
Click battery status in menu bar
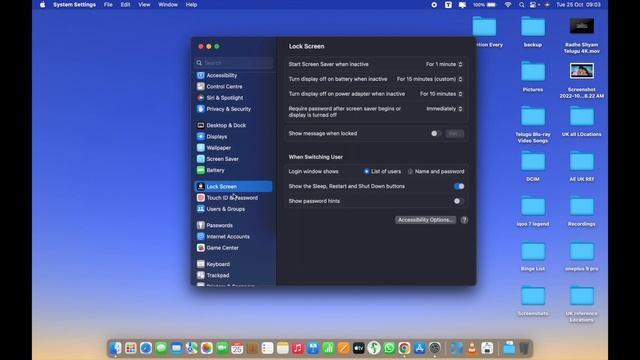pos(485,5)
